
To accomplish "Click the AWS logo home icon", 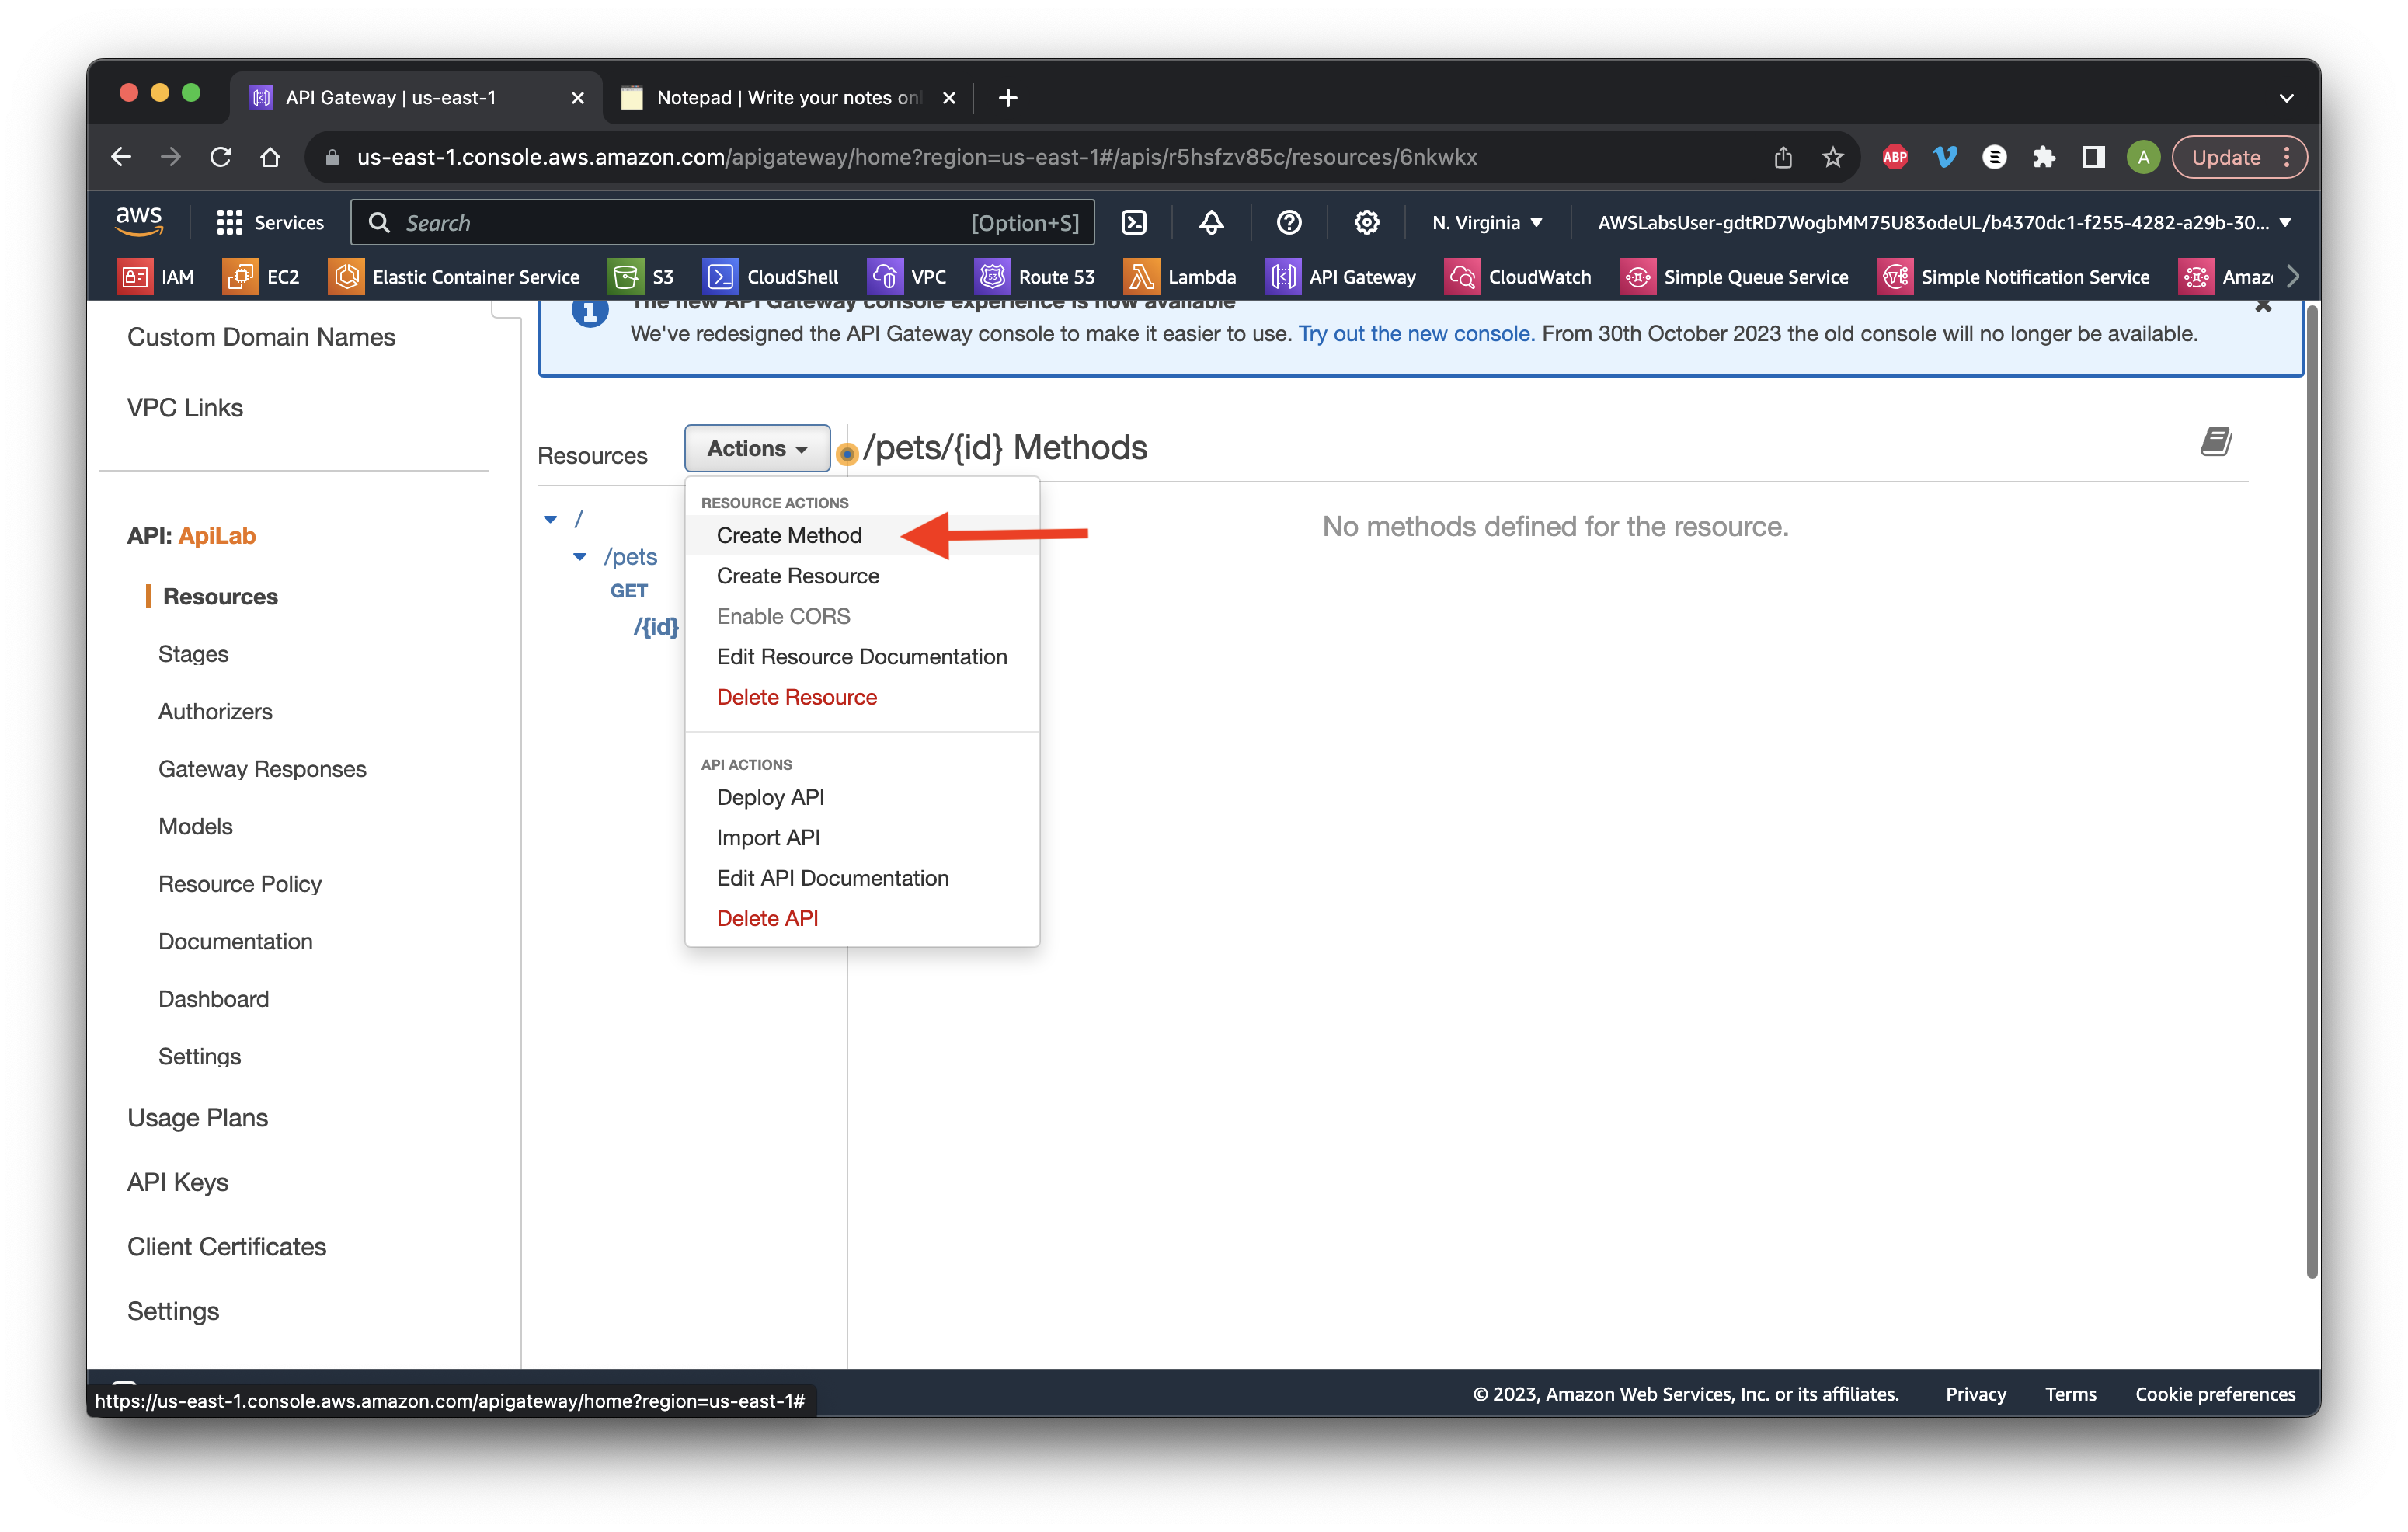I will click(139, 221).
